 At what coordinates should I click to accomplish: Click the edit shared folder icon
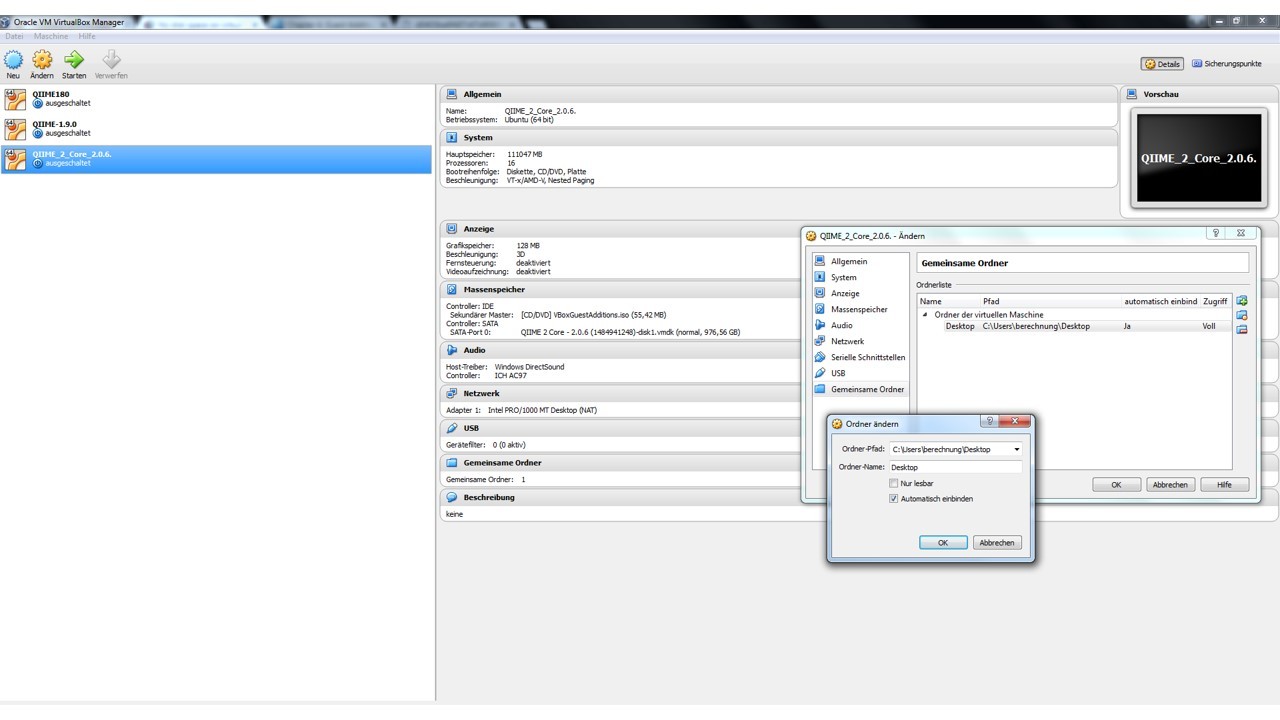pyautogui.click(x=1242, y=315)
